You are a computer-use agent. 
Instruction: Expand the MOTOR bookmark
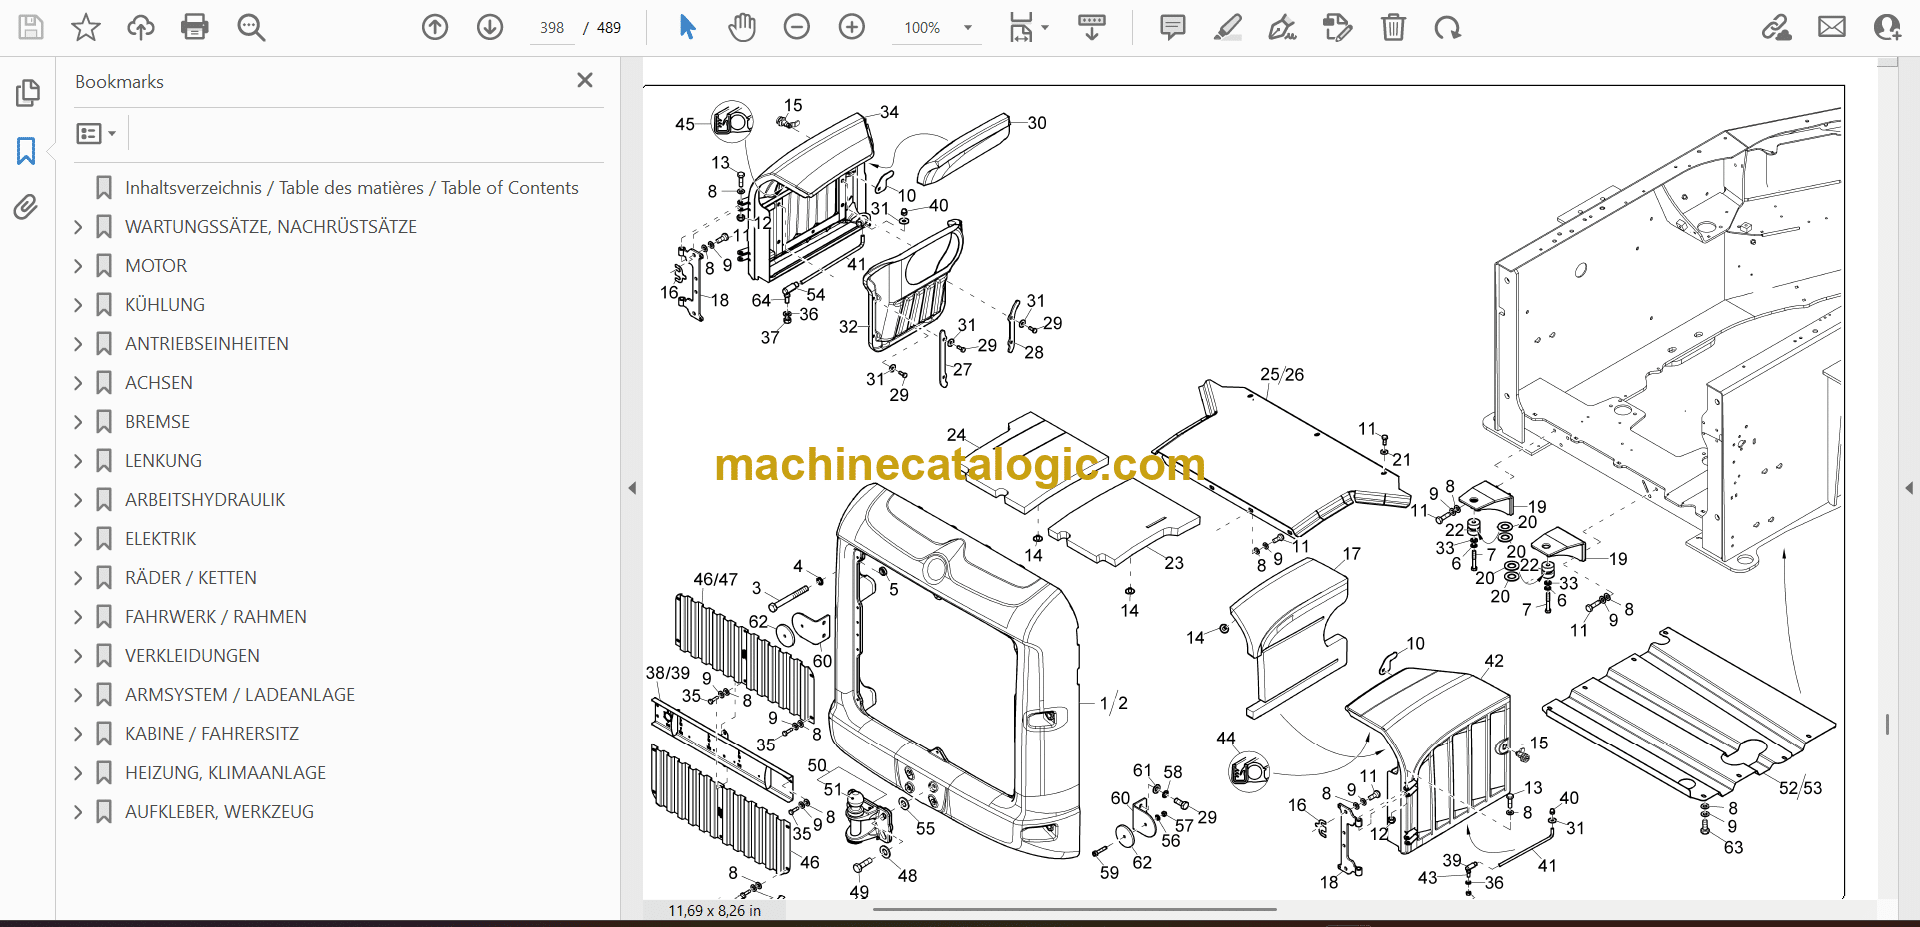point(78,266)
